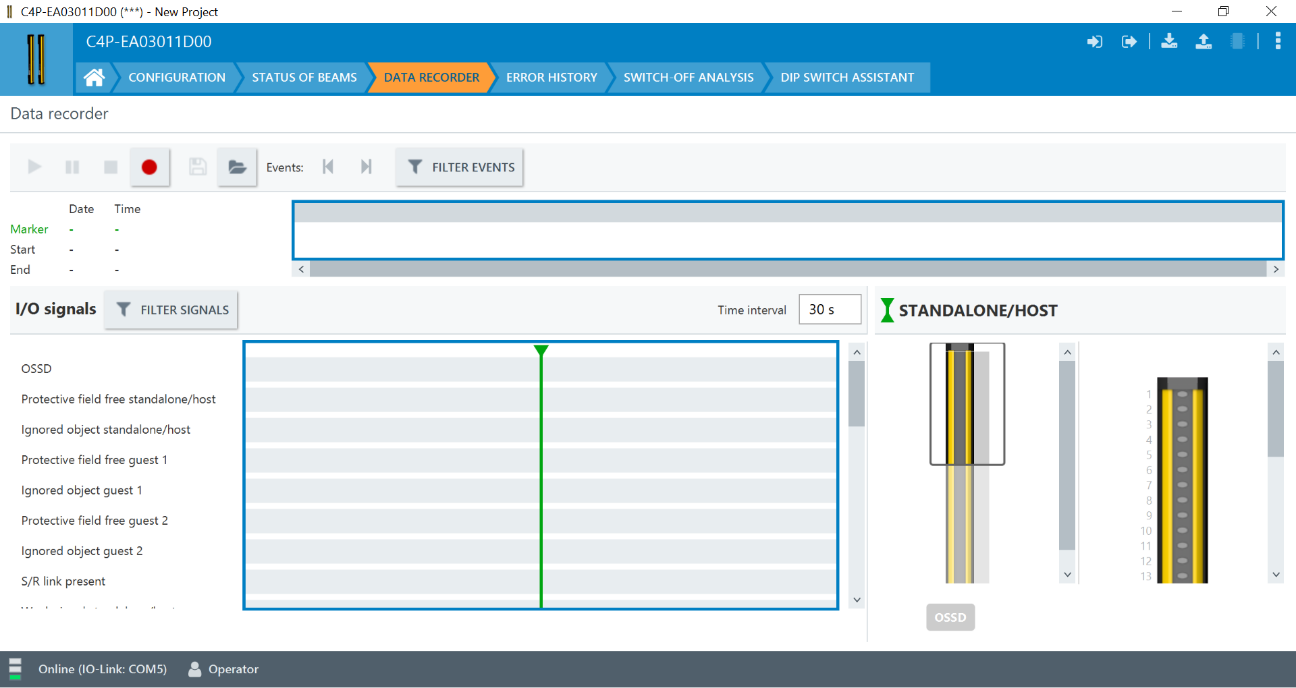Screen dimensions: 1296x688
Task: Open a saved recording with folder icon
Action: tap(237, 167)
